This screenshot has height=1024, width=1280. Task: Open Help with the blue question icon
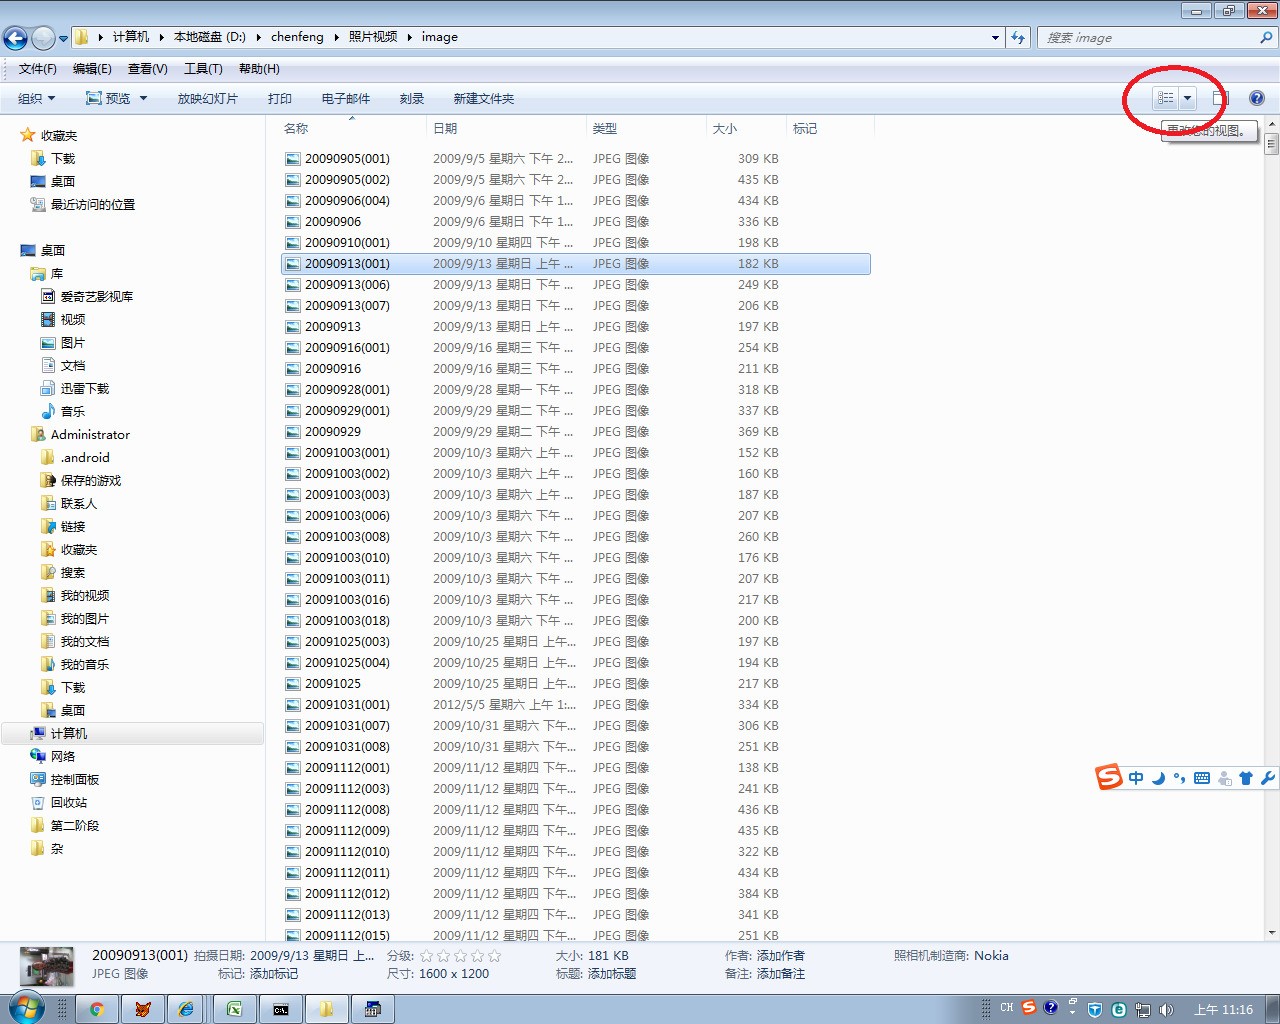(x=1257, y=98)
